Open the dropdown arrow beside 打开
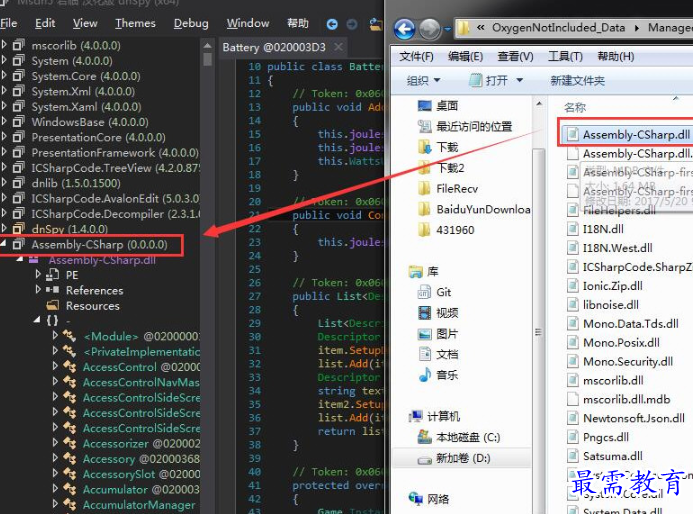Viewport: 693px width, 514px height. point(520,80)
